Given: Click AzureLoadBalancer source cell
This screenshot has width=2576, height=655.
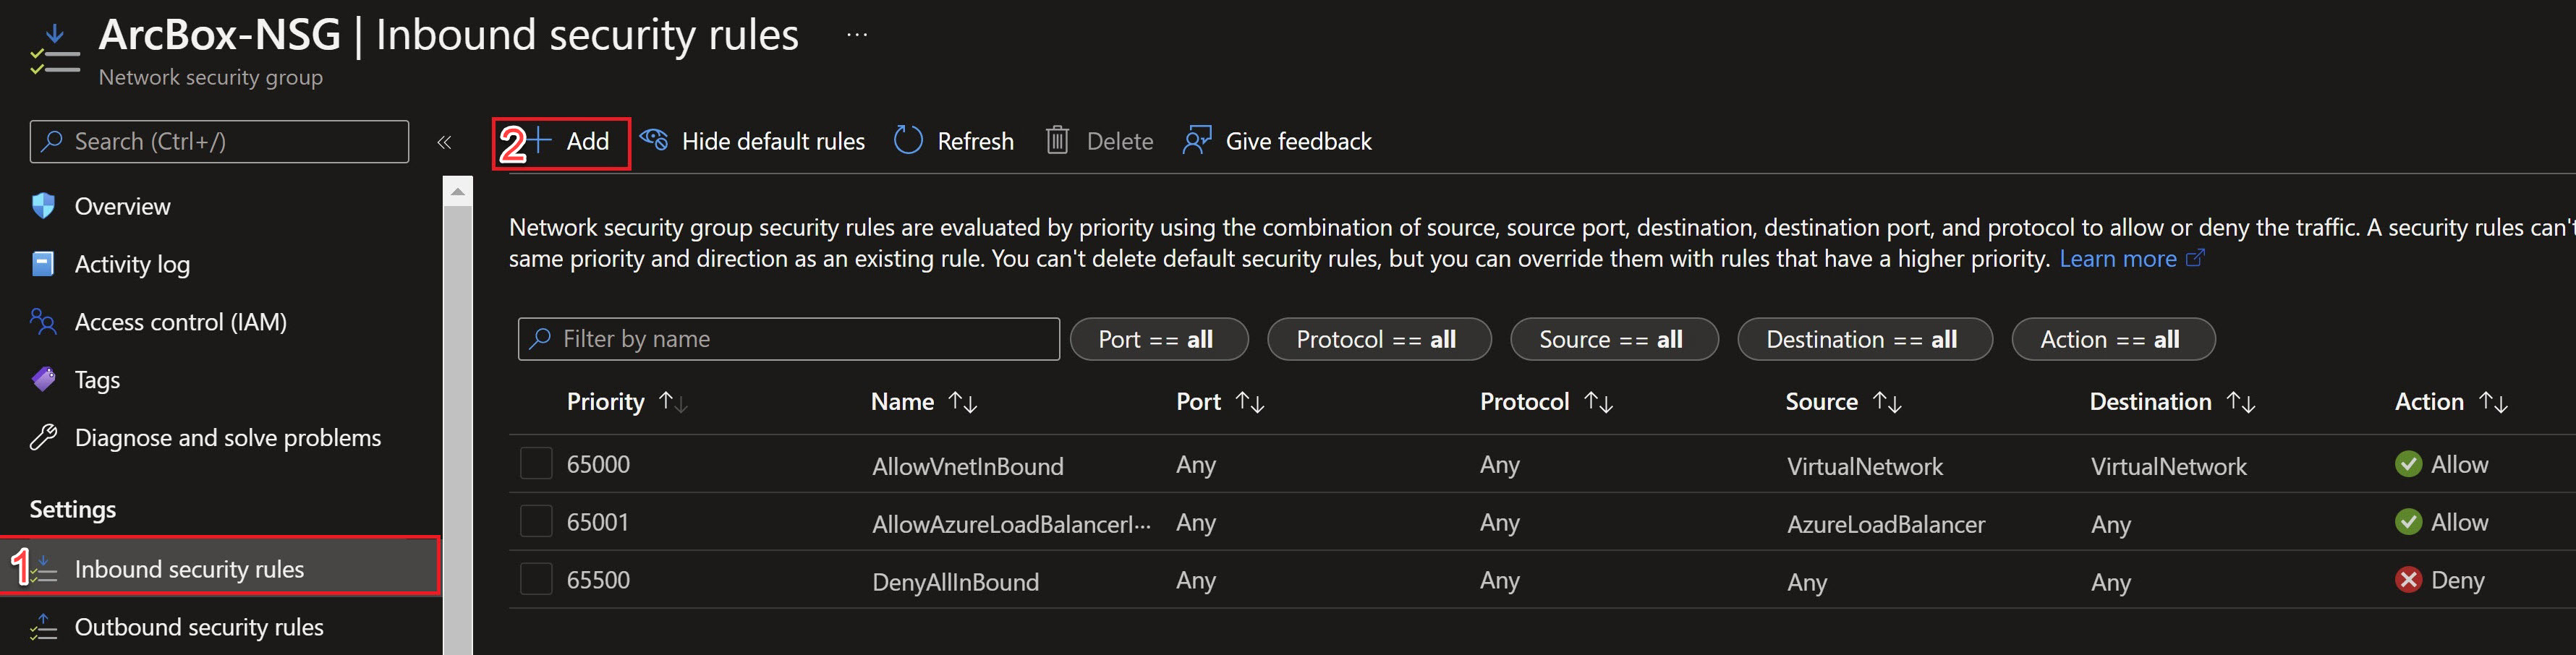Looking at the screenshot, I should [x=1886, y=524].
